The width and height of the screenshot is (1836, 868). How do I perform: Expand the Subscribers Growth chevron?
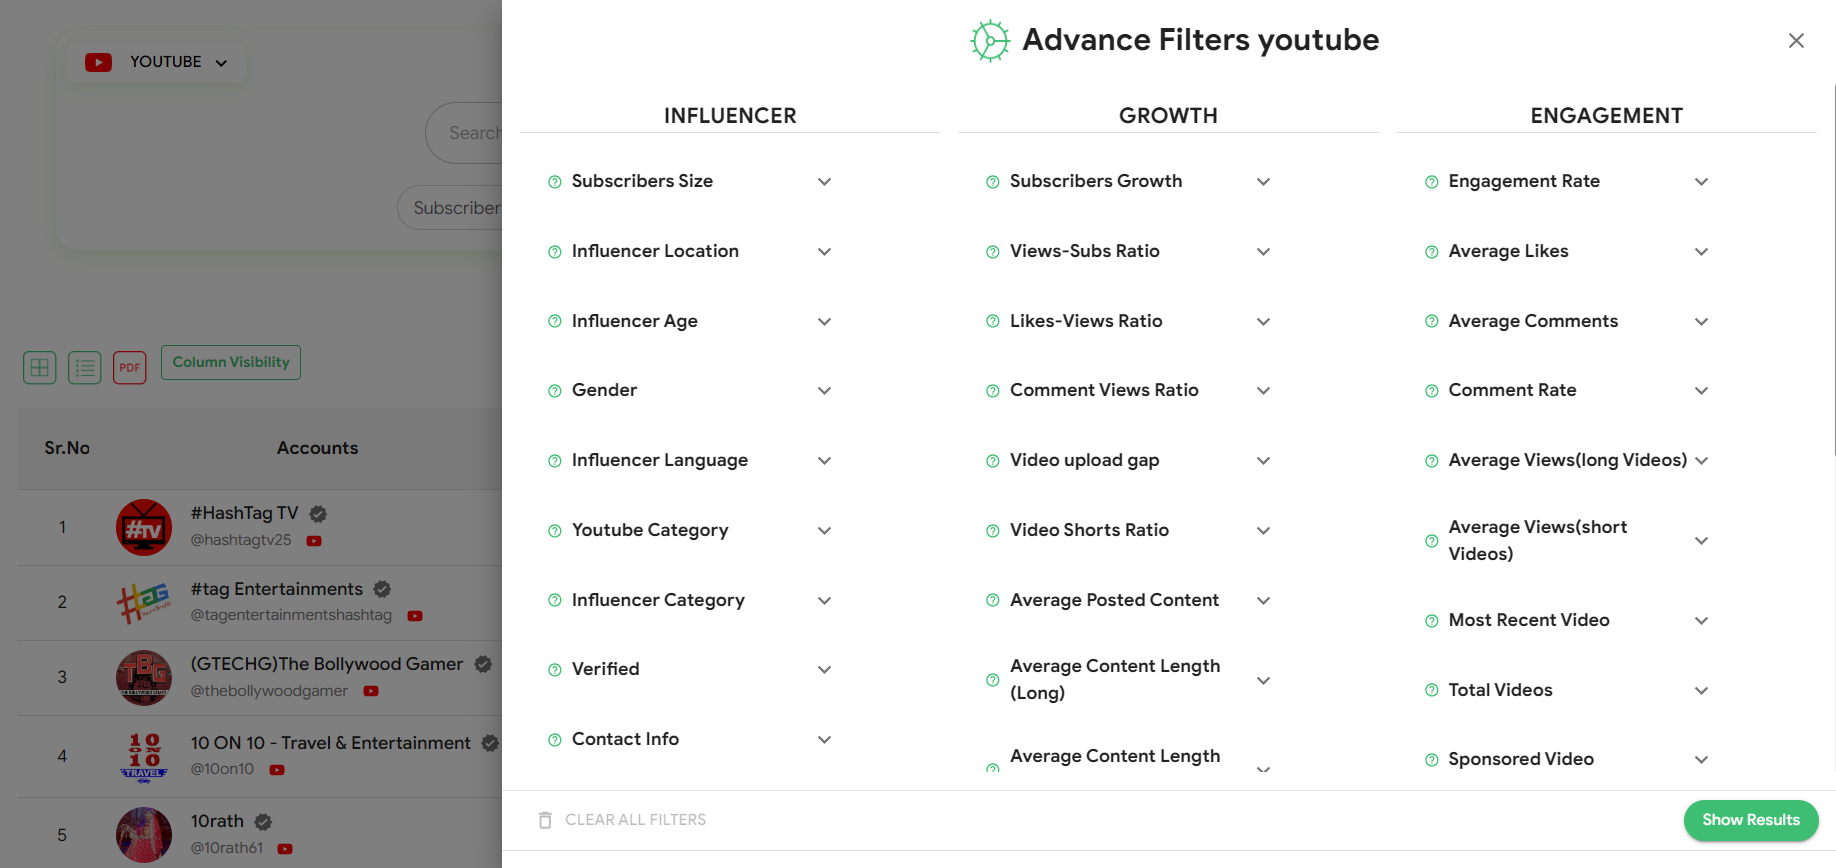click(1263, 182)
